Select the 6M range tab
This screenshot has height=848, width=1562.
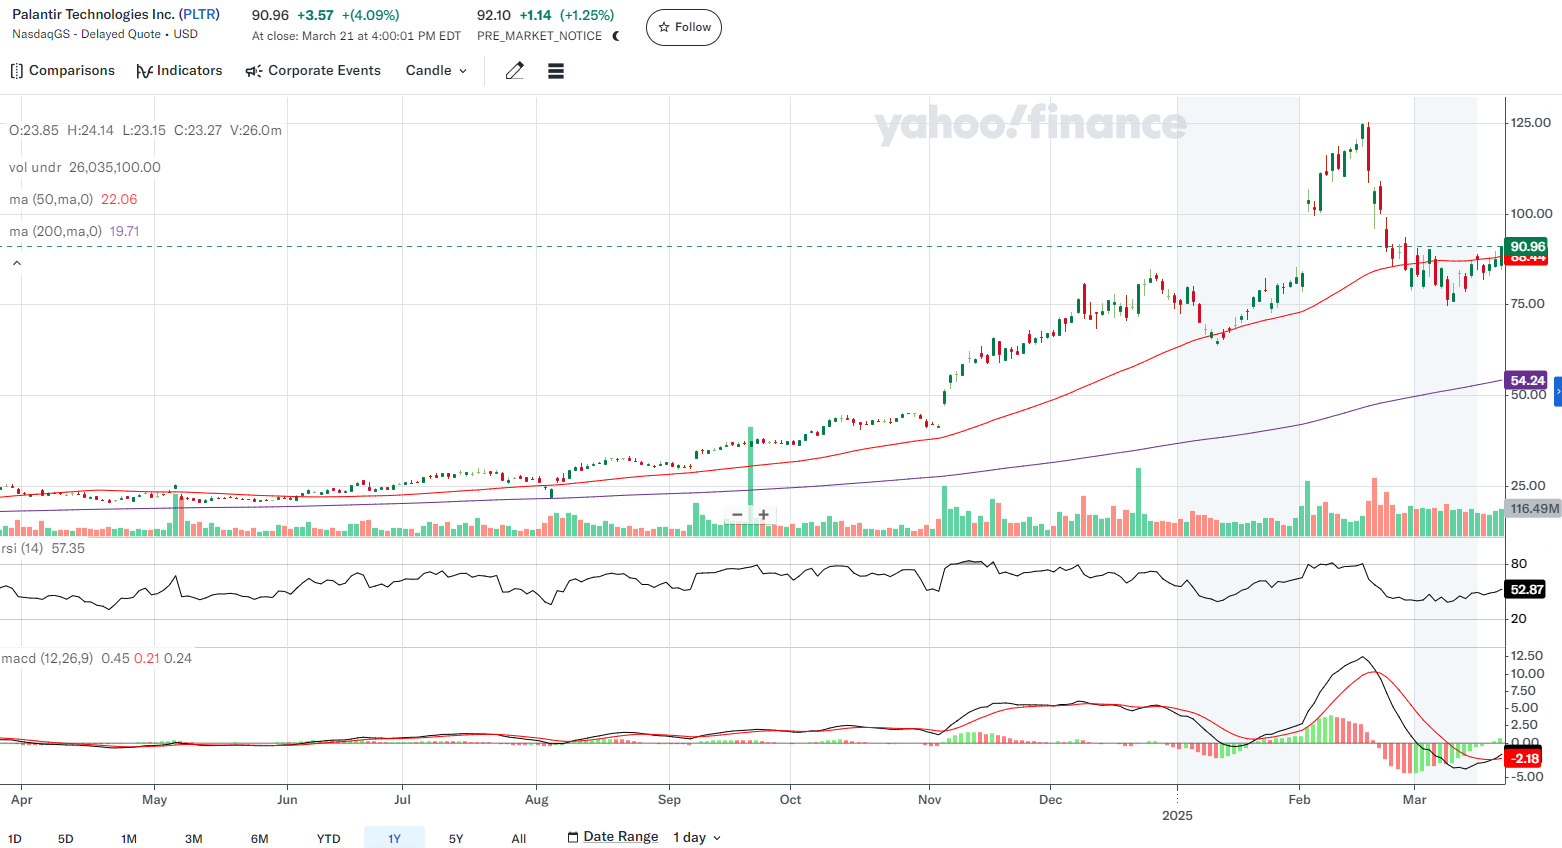pos(260,838)
